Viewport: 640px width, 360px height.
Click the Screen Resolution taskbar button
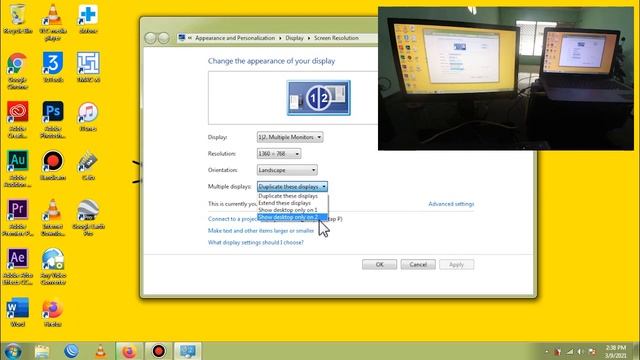tap(188, 351)
